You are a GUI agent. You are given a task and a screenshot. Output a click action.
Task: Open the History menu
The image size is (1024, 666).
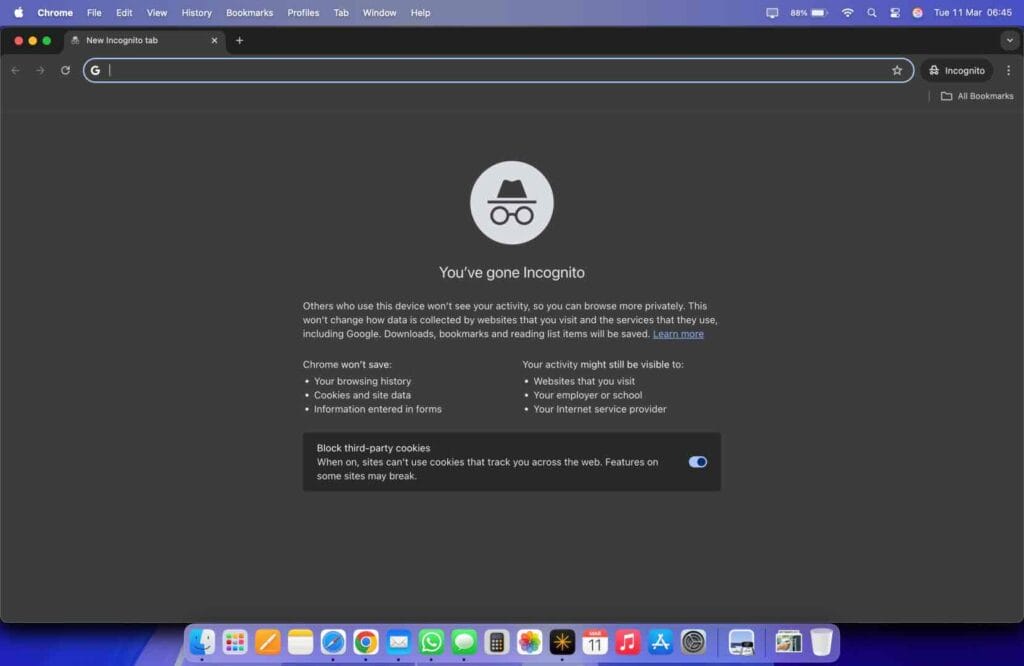pos(197,12)
